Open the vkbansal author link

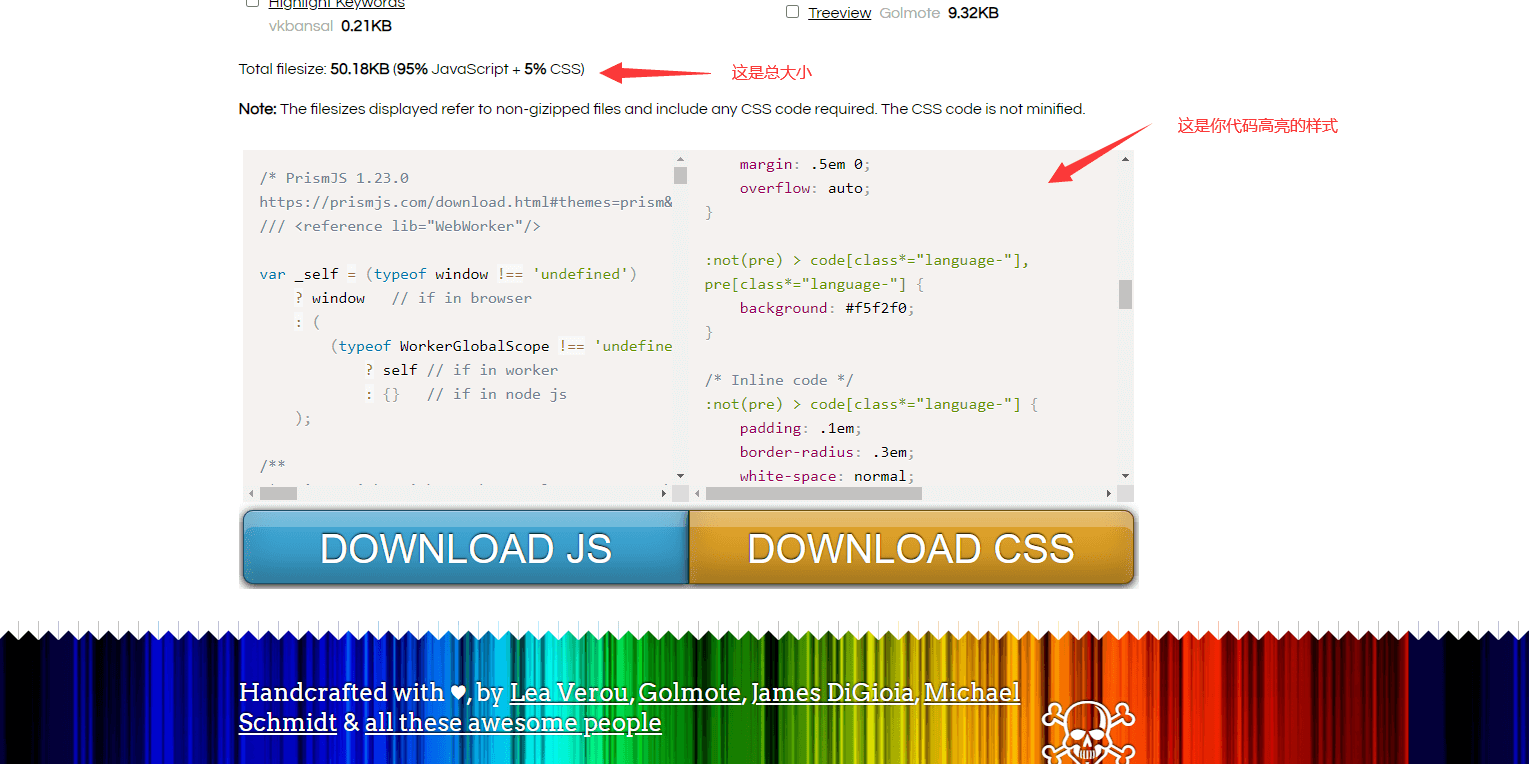301,26
